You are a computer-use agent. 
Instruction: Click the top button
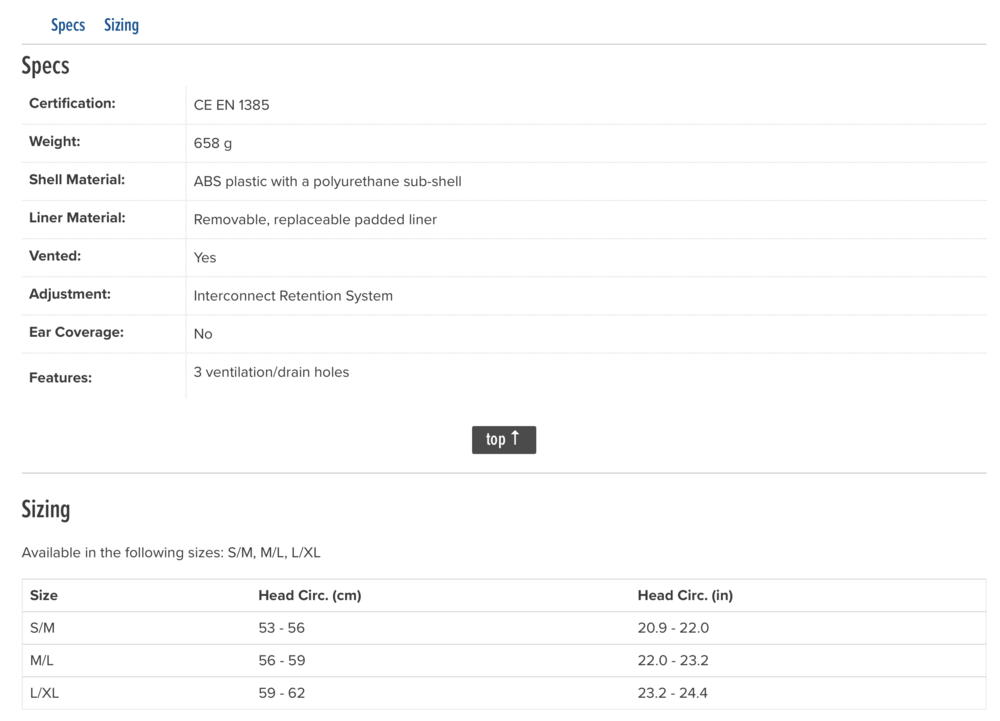[x=504, y=440]
